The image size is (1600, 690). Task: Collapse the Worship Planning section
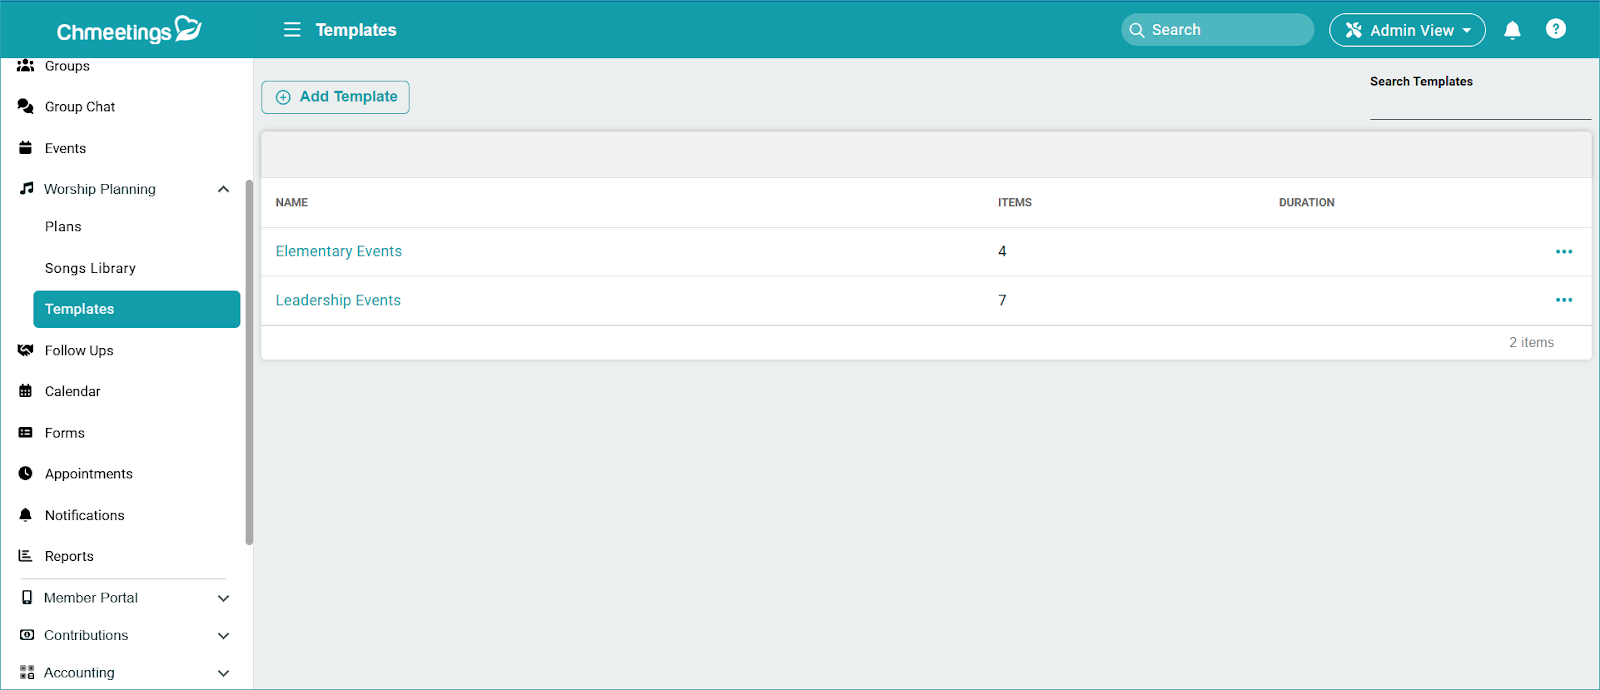(223, 189)
